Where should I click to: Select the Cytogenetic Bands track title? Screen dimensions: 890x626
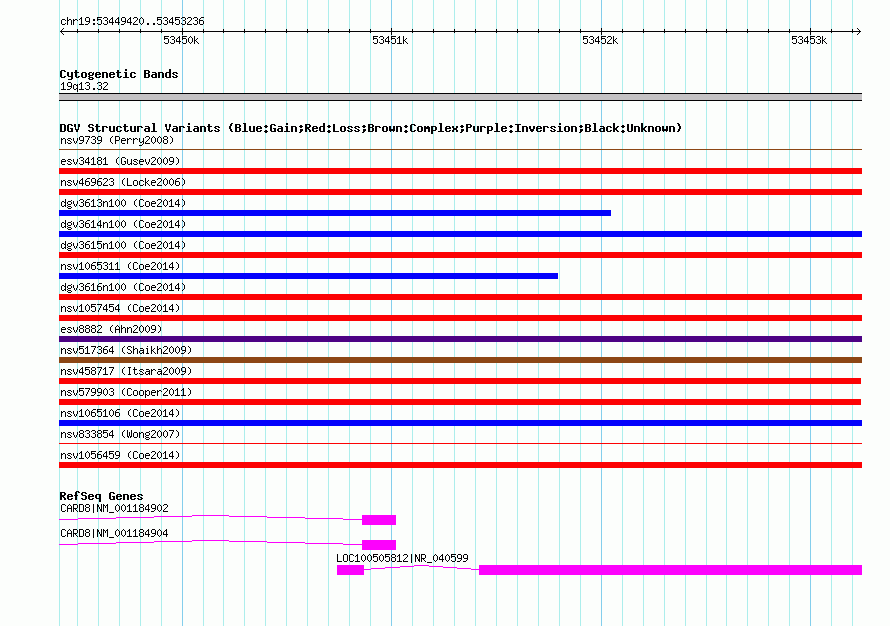click(x=119, y=74)
